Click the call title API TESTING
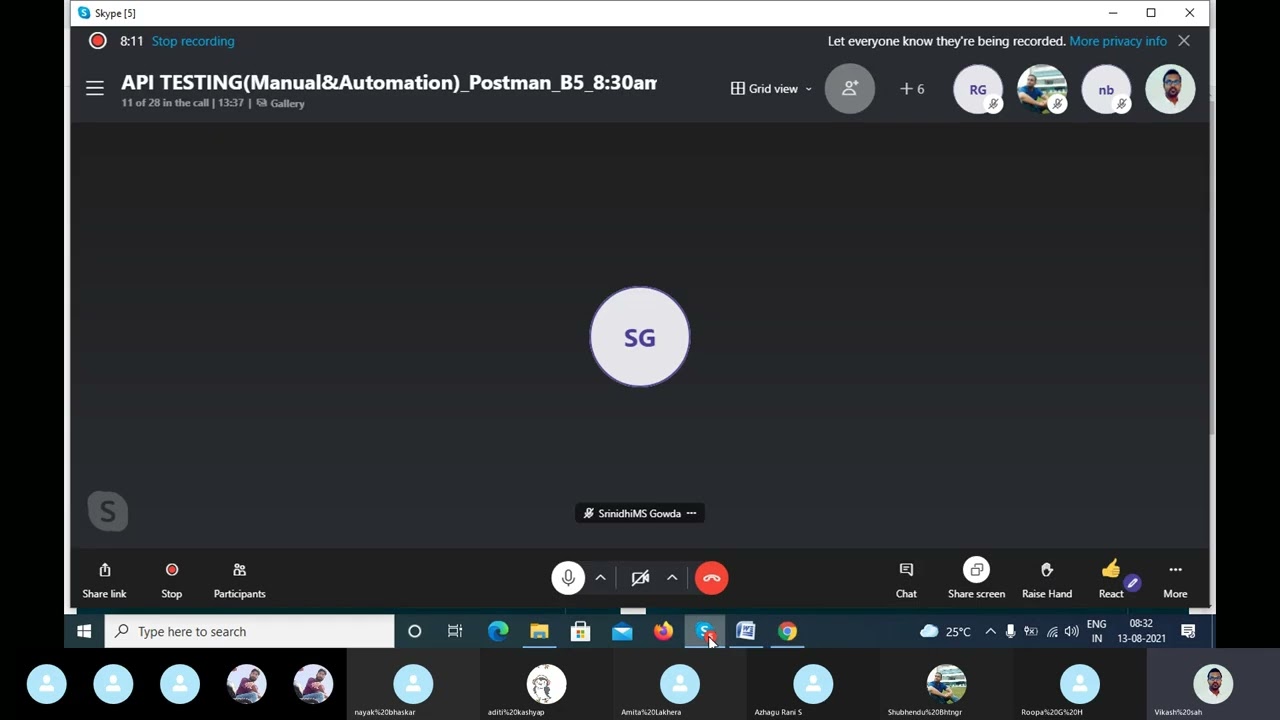1280x720 pixels. 389,83
